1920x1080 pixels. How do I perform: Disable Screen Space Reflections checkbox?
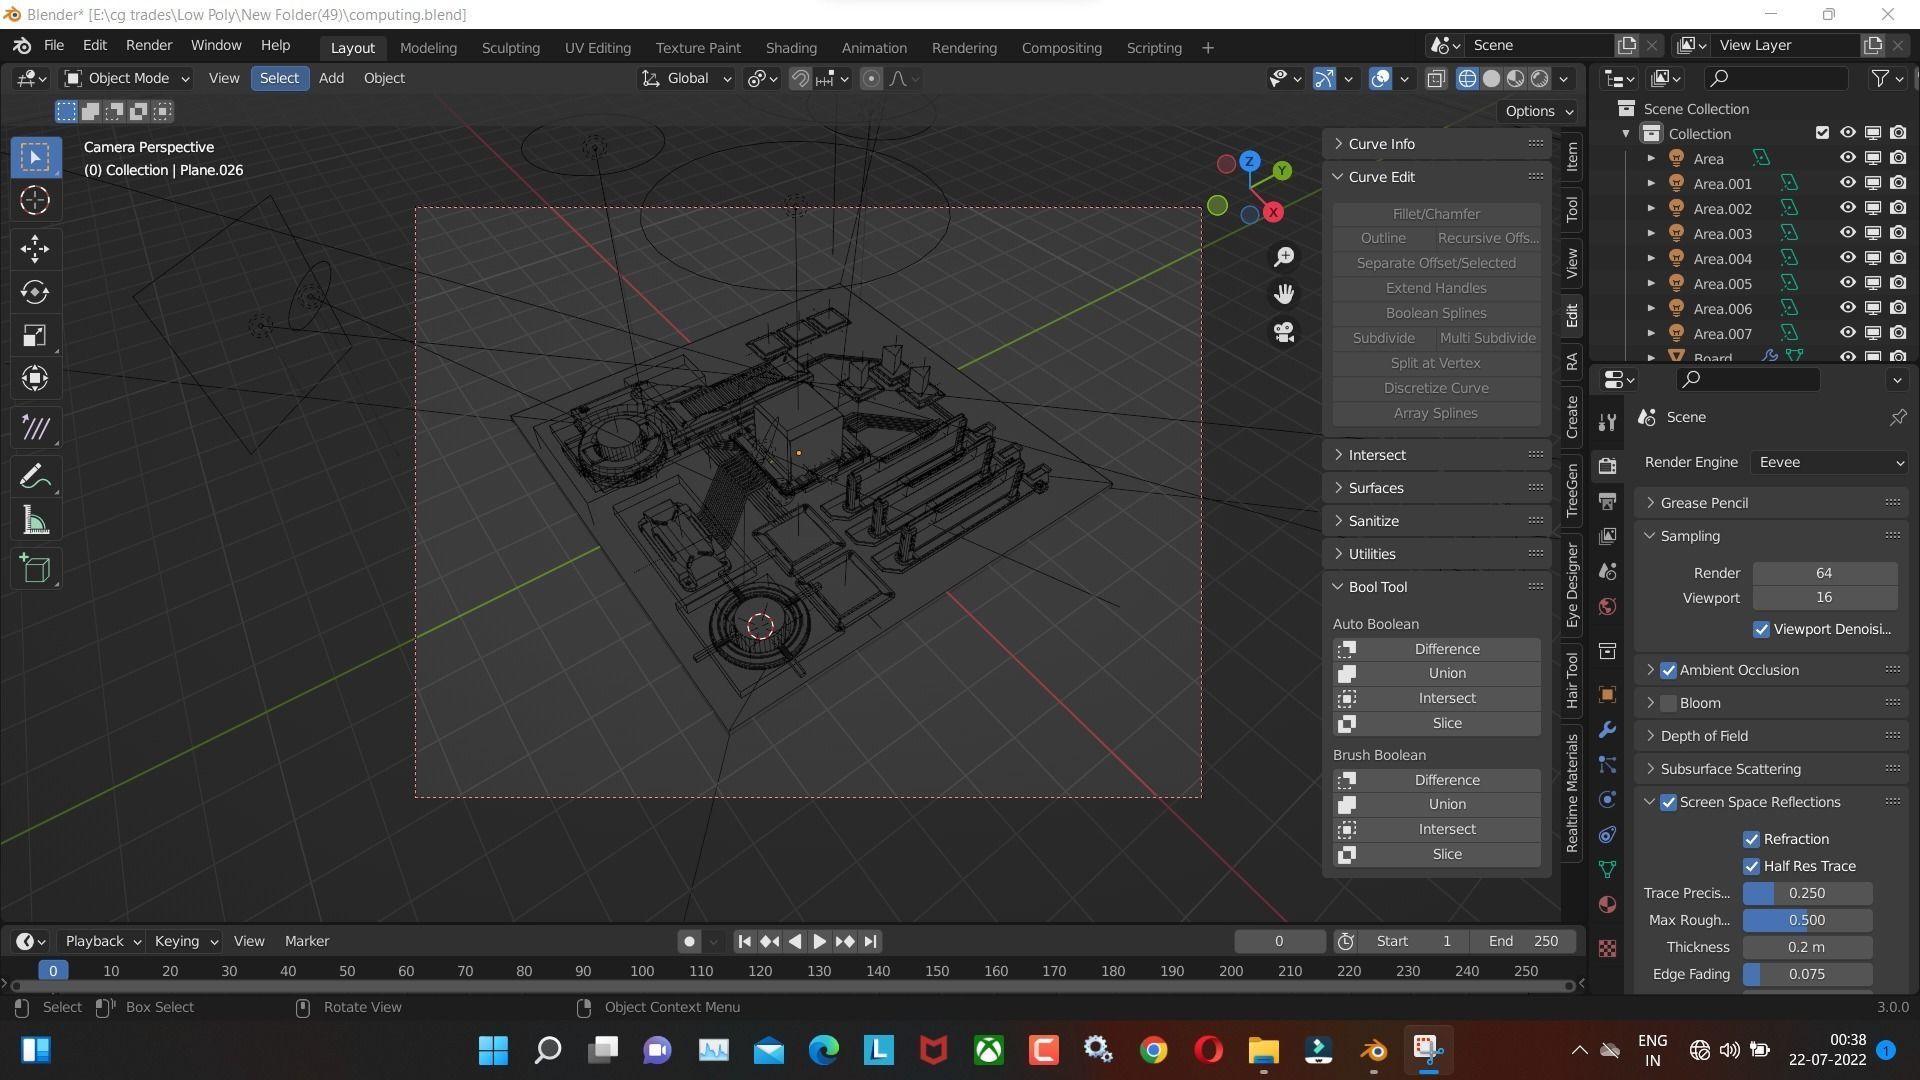pyautogui.click(x=1668, y=802)
